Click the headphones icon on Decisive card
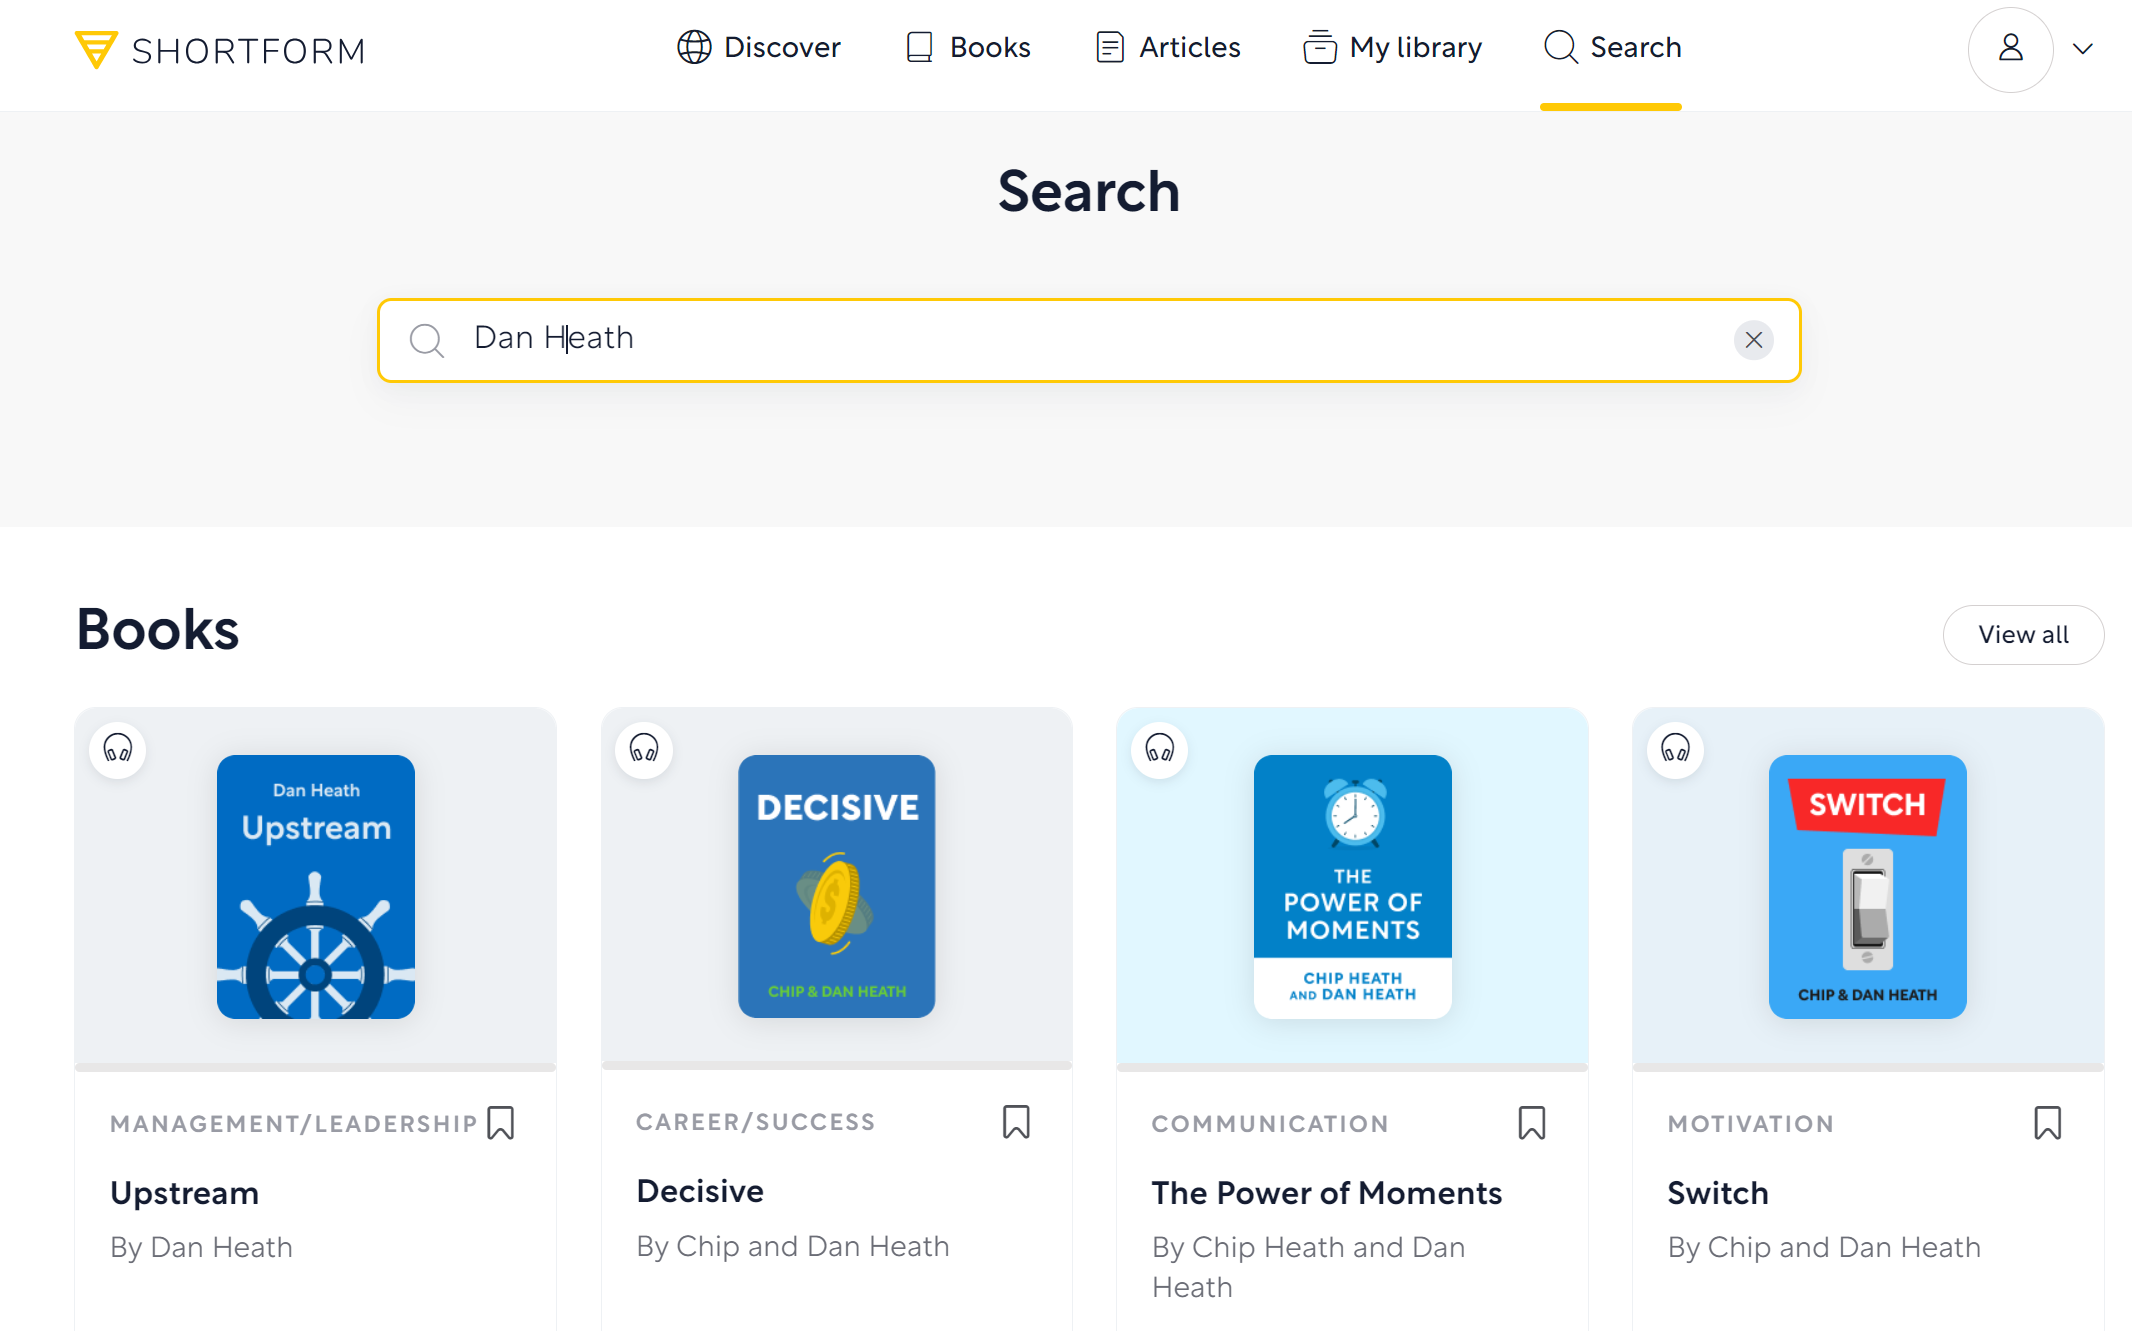The height and width of the screenshot is (1331, 2132). click(x=644, y=749)
